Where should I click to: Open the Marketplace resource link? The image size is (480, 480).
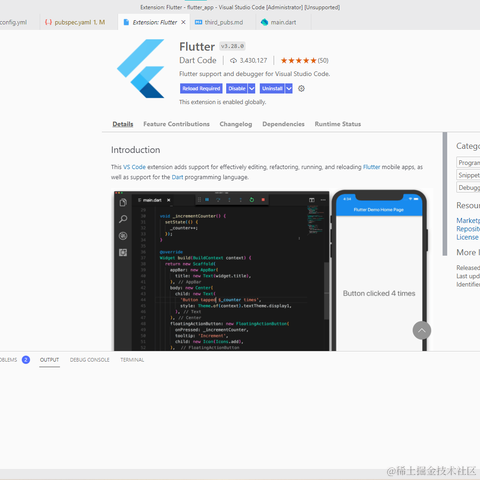(468, 220)
